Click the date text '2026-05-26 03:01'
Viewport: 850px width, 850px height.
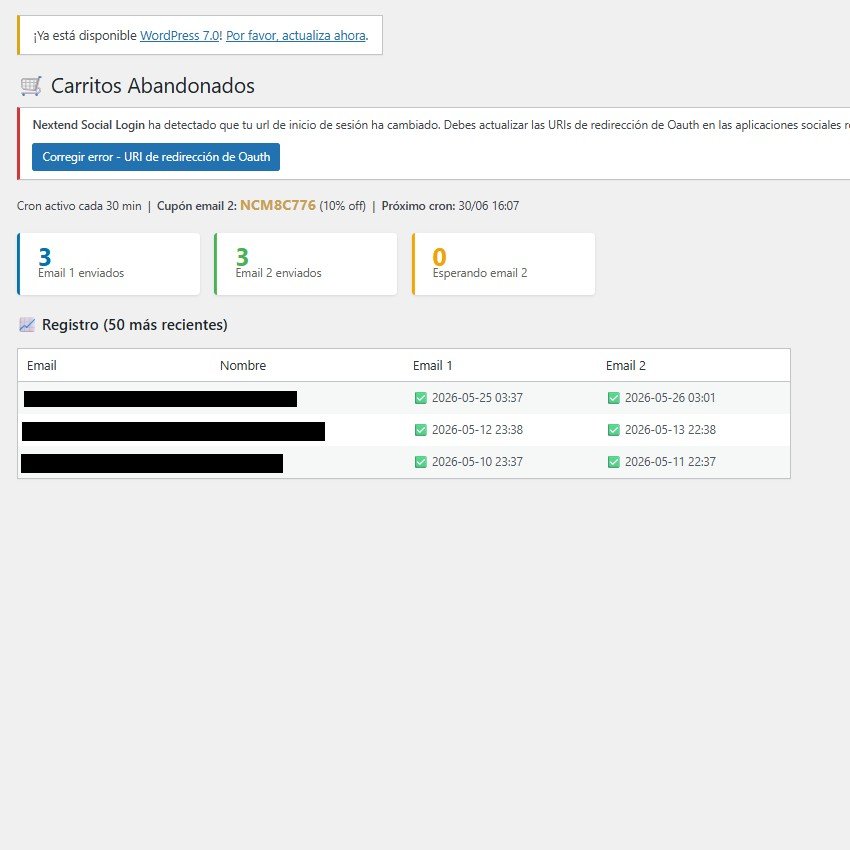tap(670, 398)
